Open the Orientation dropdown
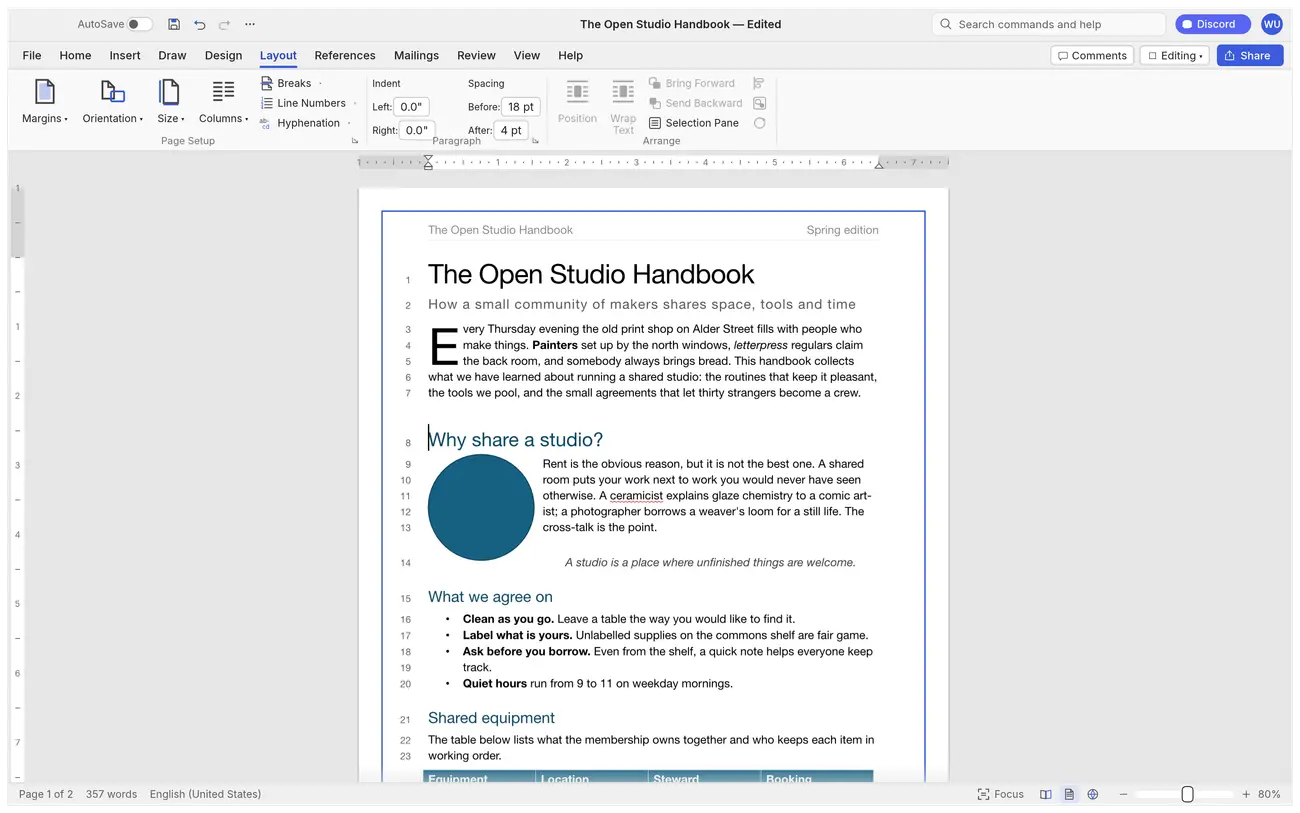The width and height of the screenshot is (1300, 813). coord(113,102)
